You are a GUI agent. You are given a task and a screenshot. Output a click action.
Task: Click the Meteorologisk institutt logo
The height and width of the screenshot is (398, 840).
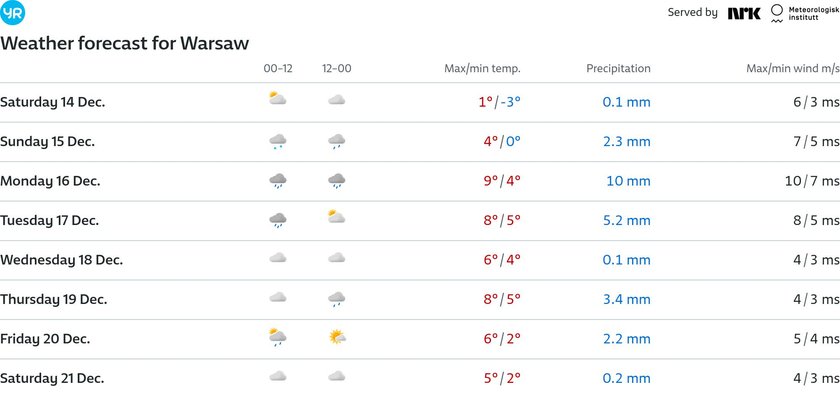coord(805,13)
